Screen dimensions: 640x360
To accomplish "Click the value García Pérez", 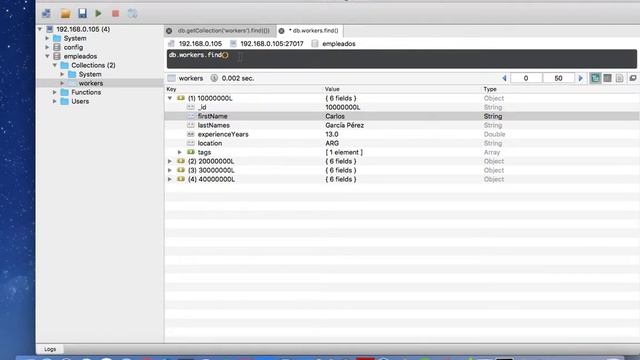I will click(x=344, y=125).
